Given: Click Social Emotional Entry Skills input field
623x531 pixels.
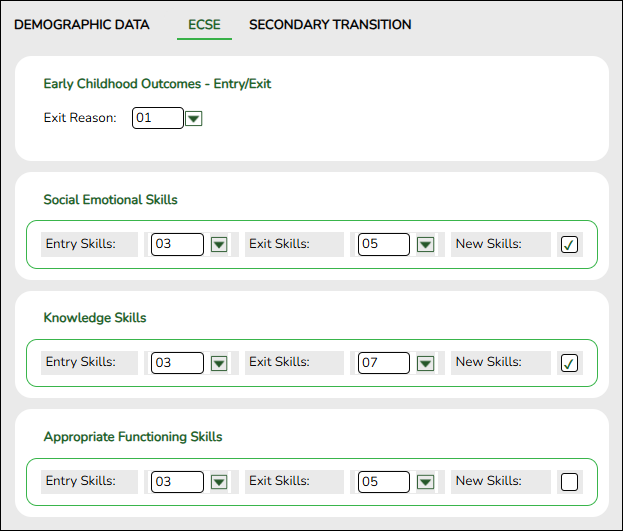Looking at the screenshot, I should [x=177, y=245].
